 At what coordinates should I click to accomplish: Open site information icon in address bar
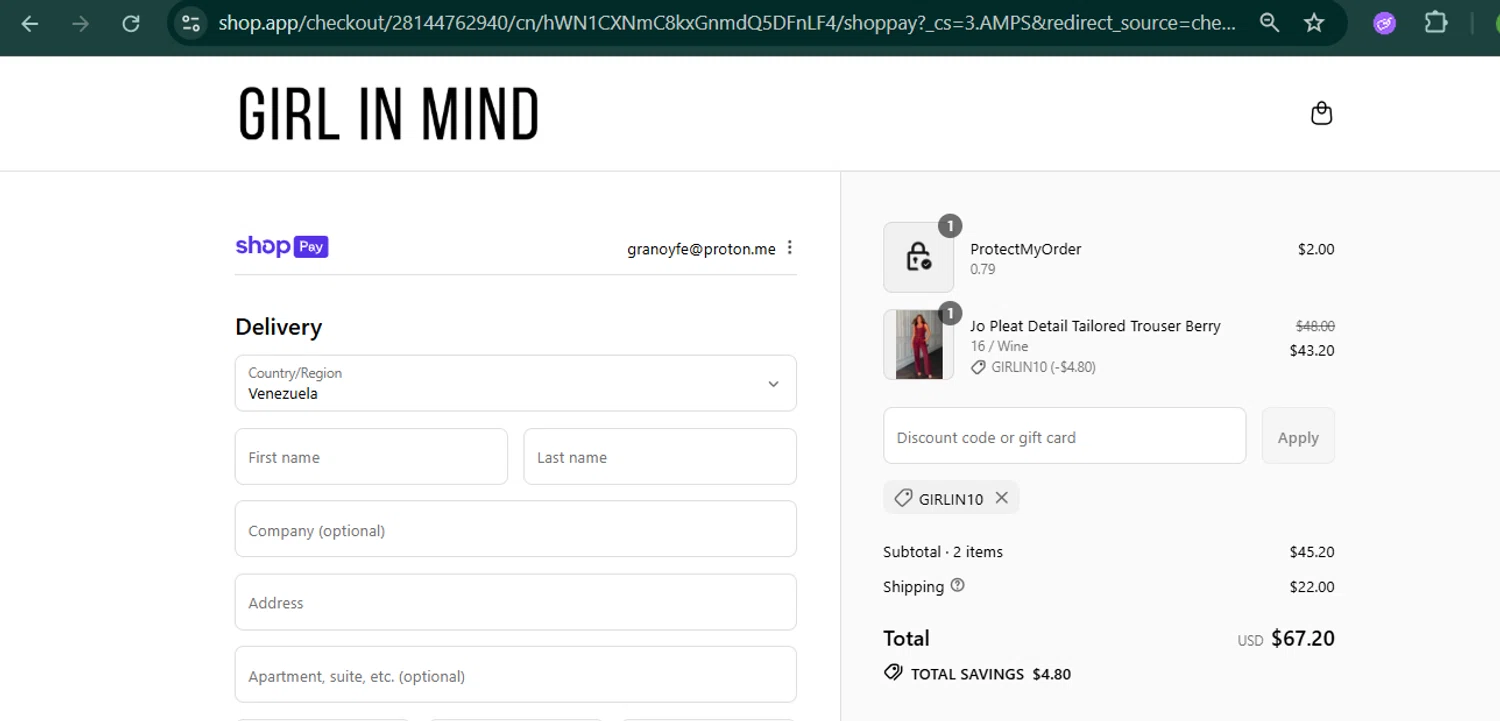pyautogui.click(x=191, y=23)
